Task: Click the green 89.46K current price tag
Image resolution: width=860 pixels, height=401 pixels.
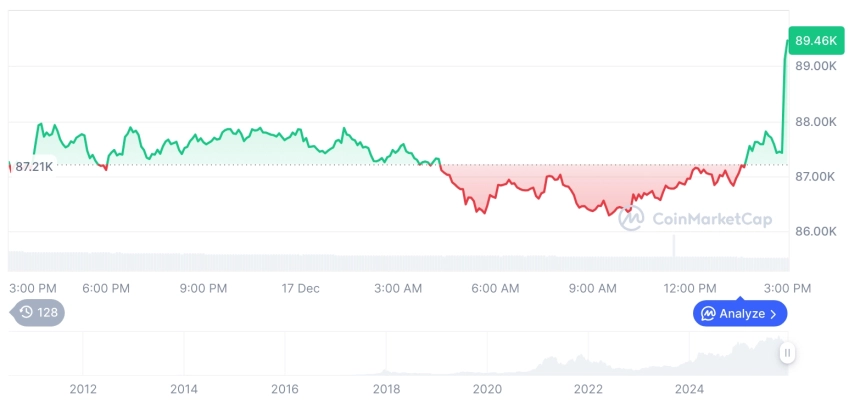Action: (x=814, y=41)
